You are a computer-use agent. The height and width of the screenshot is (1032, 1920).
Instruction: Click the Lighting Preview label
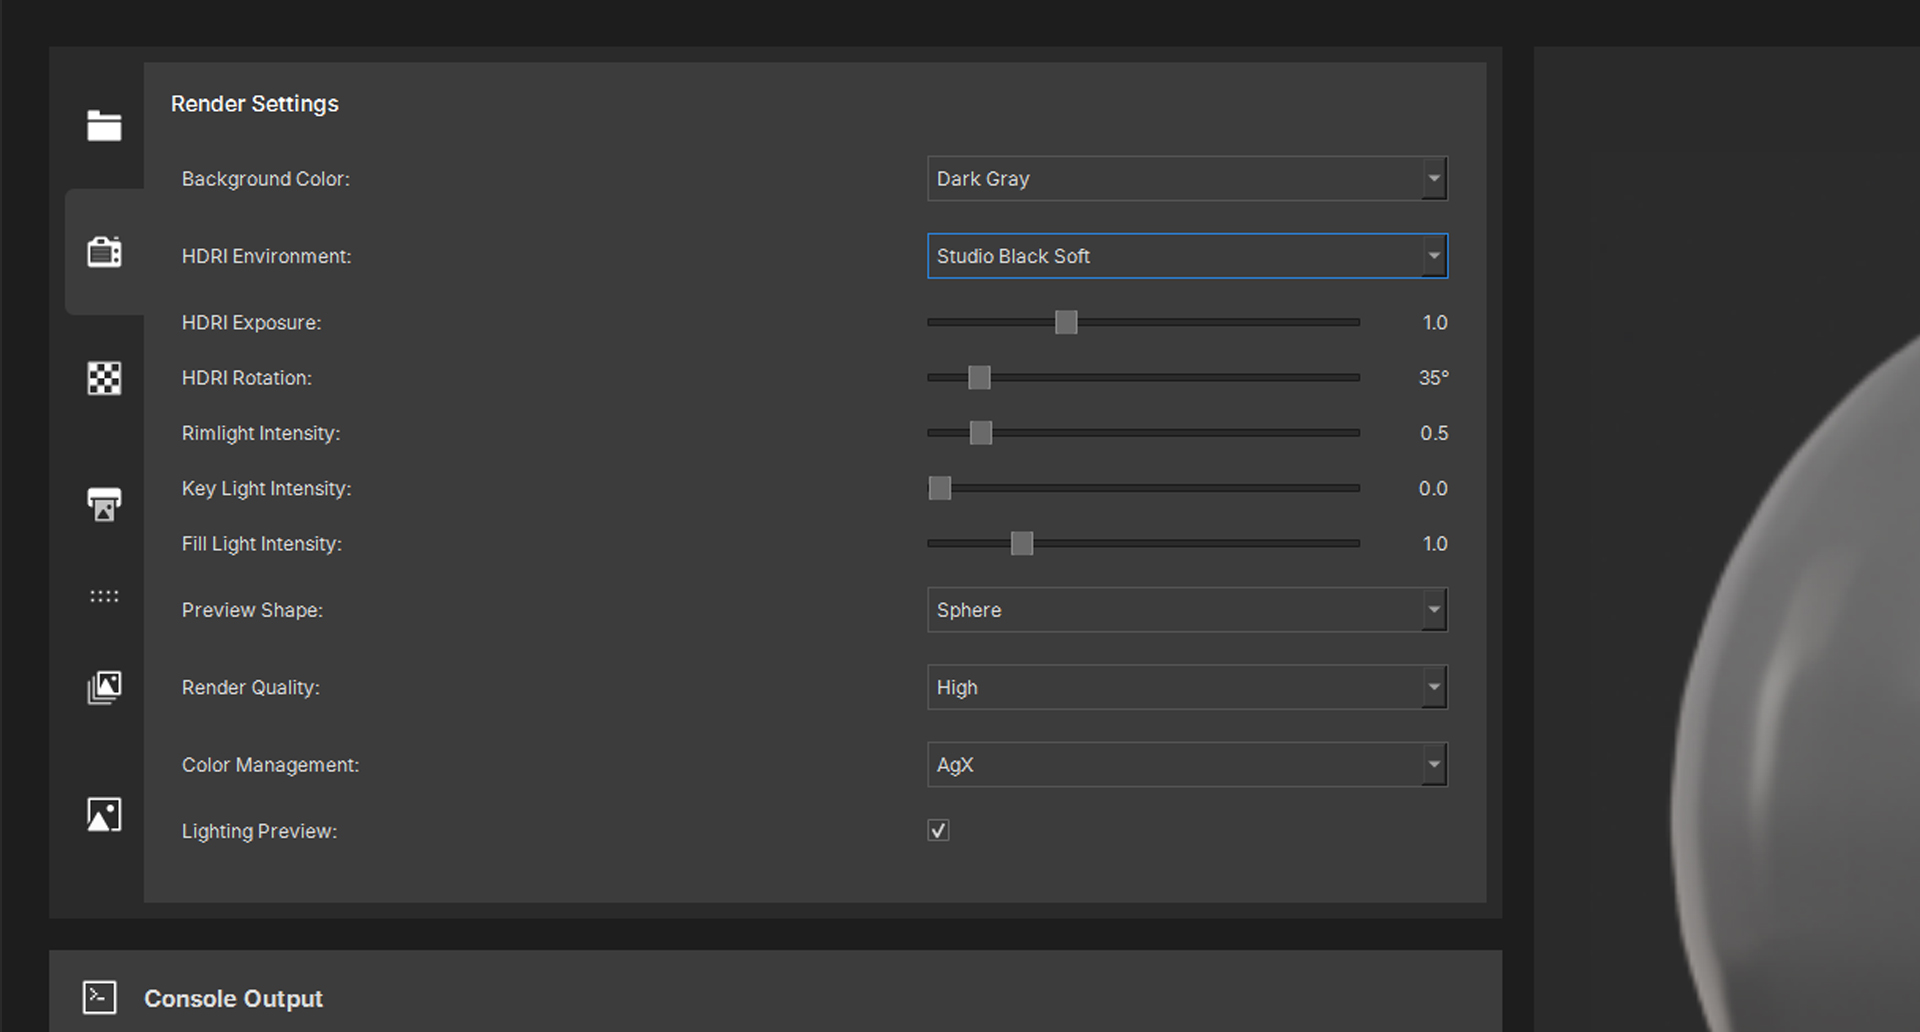click(260, 831)
